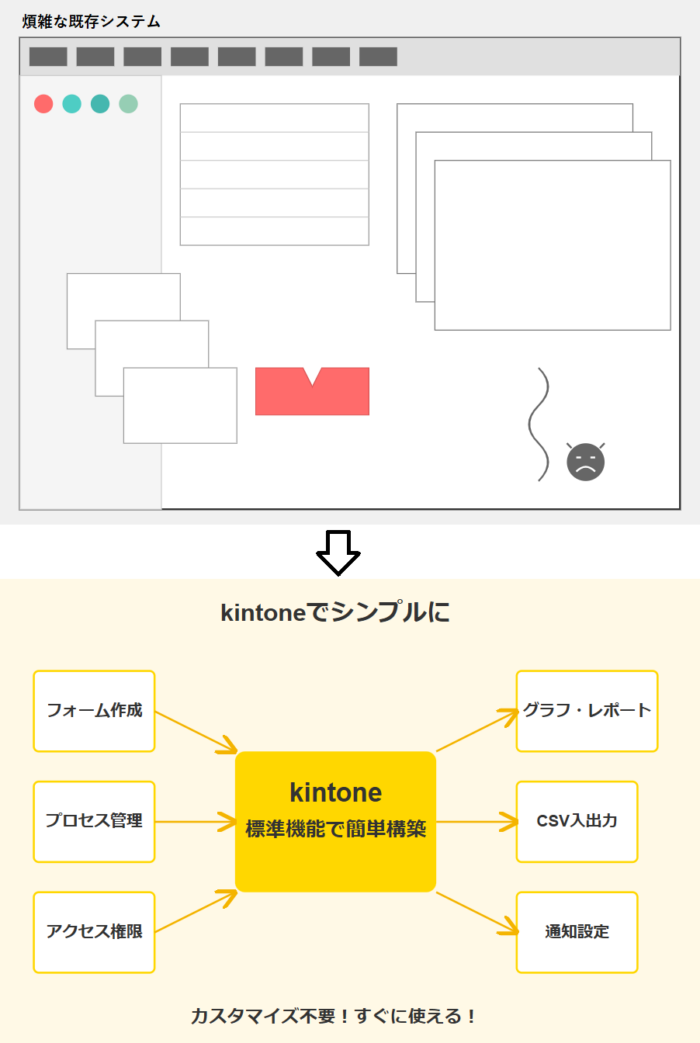
Task: Select the red circle dot
Action: point(43,104)
